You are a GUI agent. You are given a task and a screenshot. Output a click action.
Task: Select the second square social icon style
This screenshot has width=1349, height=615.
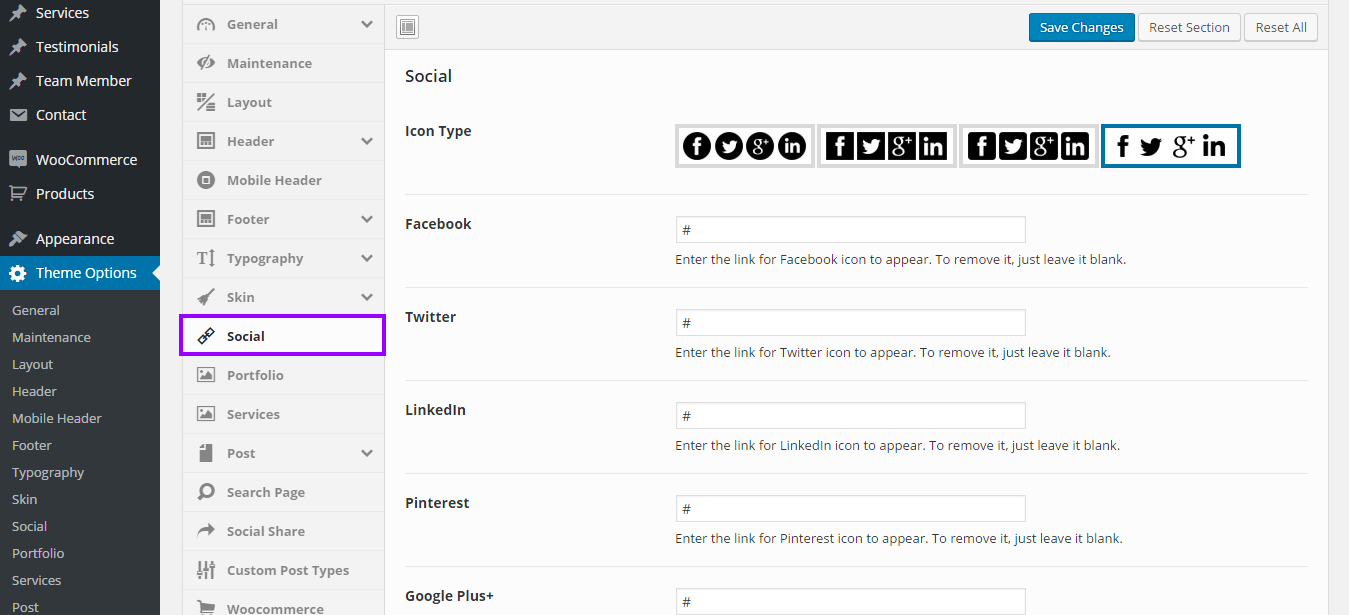click(x=887, y=146)
